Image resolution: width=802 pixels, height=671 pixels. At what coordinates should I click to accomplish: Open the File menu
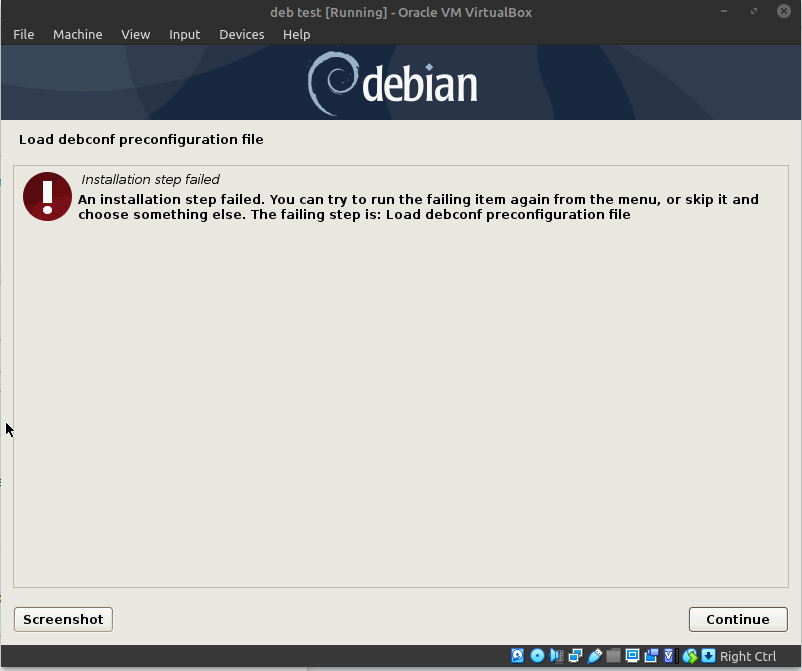coord(24,34)
